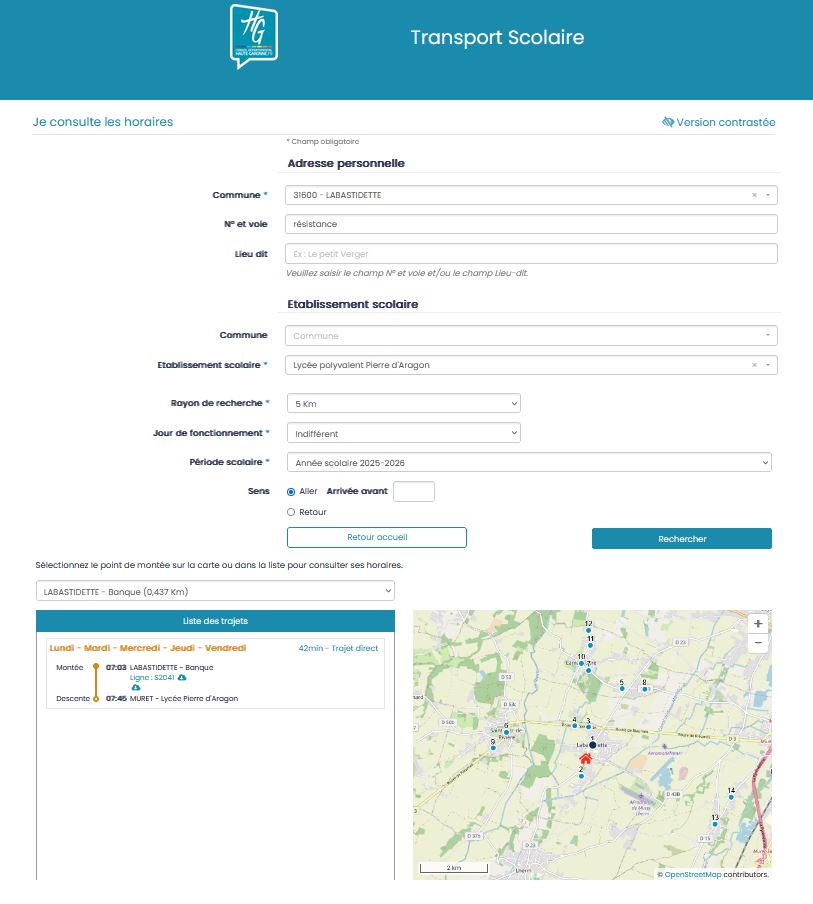The image size is (813, 904).
Task: Select stop marker 5 on the map
Action: point(622,688)
